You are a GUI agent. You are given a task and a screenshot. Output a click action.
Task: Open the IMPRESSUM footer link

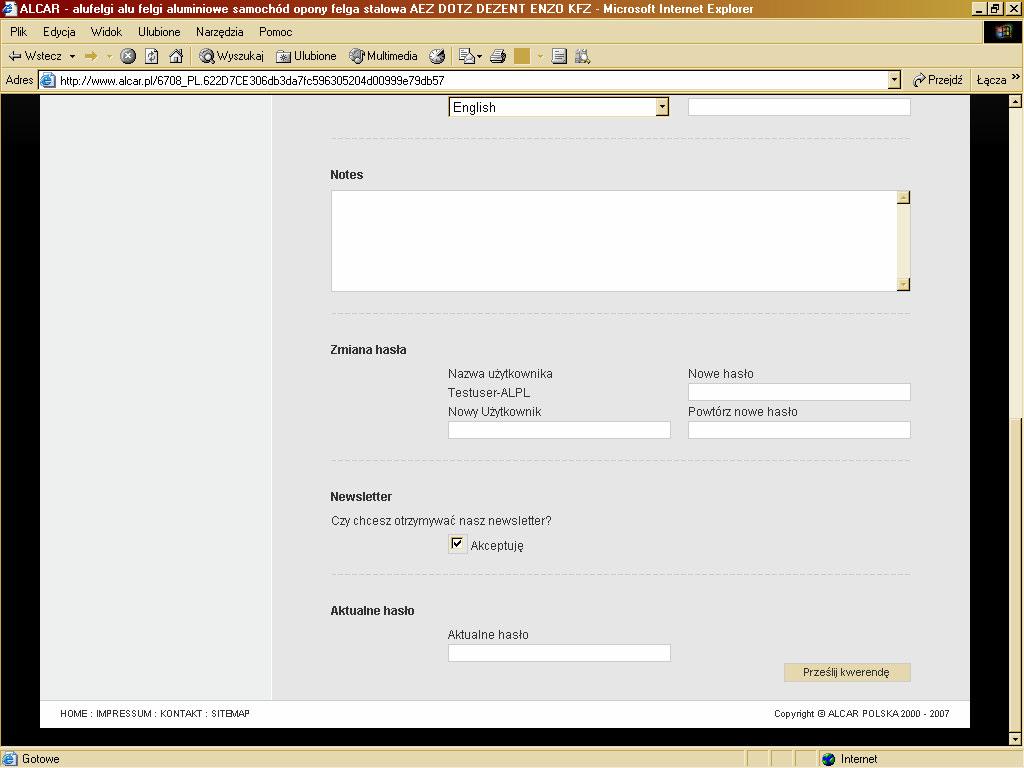[x=123, y=714]
